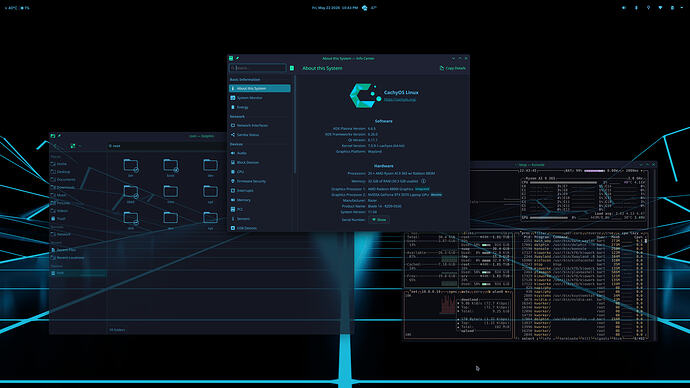Select Videos in Dolphin places panel

[78, 211]
